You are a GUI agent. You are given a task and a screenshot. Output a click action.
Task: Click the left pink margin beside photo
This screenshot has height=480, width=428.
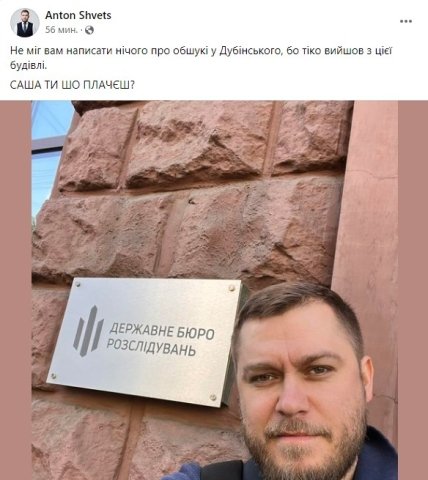coord(16,290)
